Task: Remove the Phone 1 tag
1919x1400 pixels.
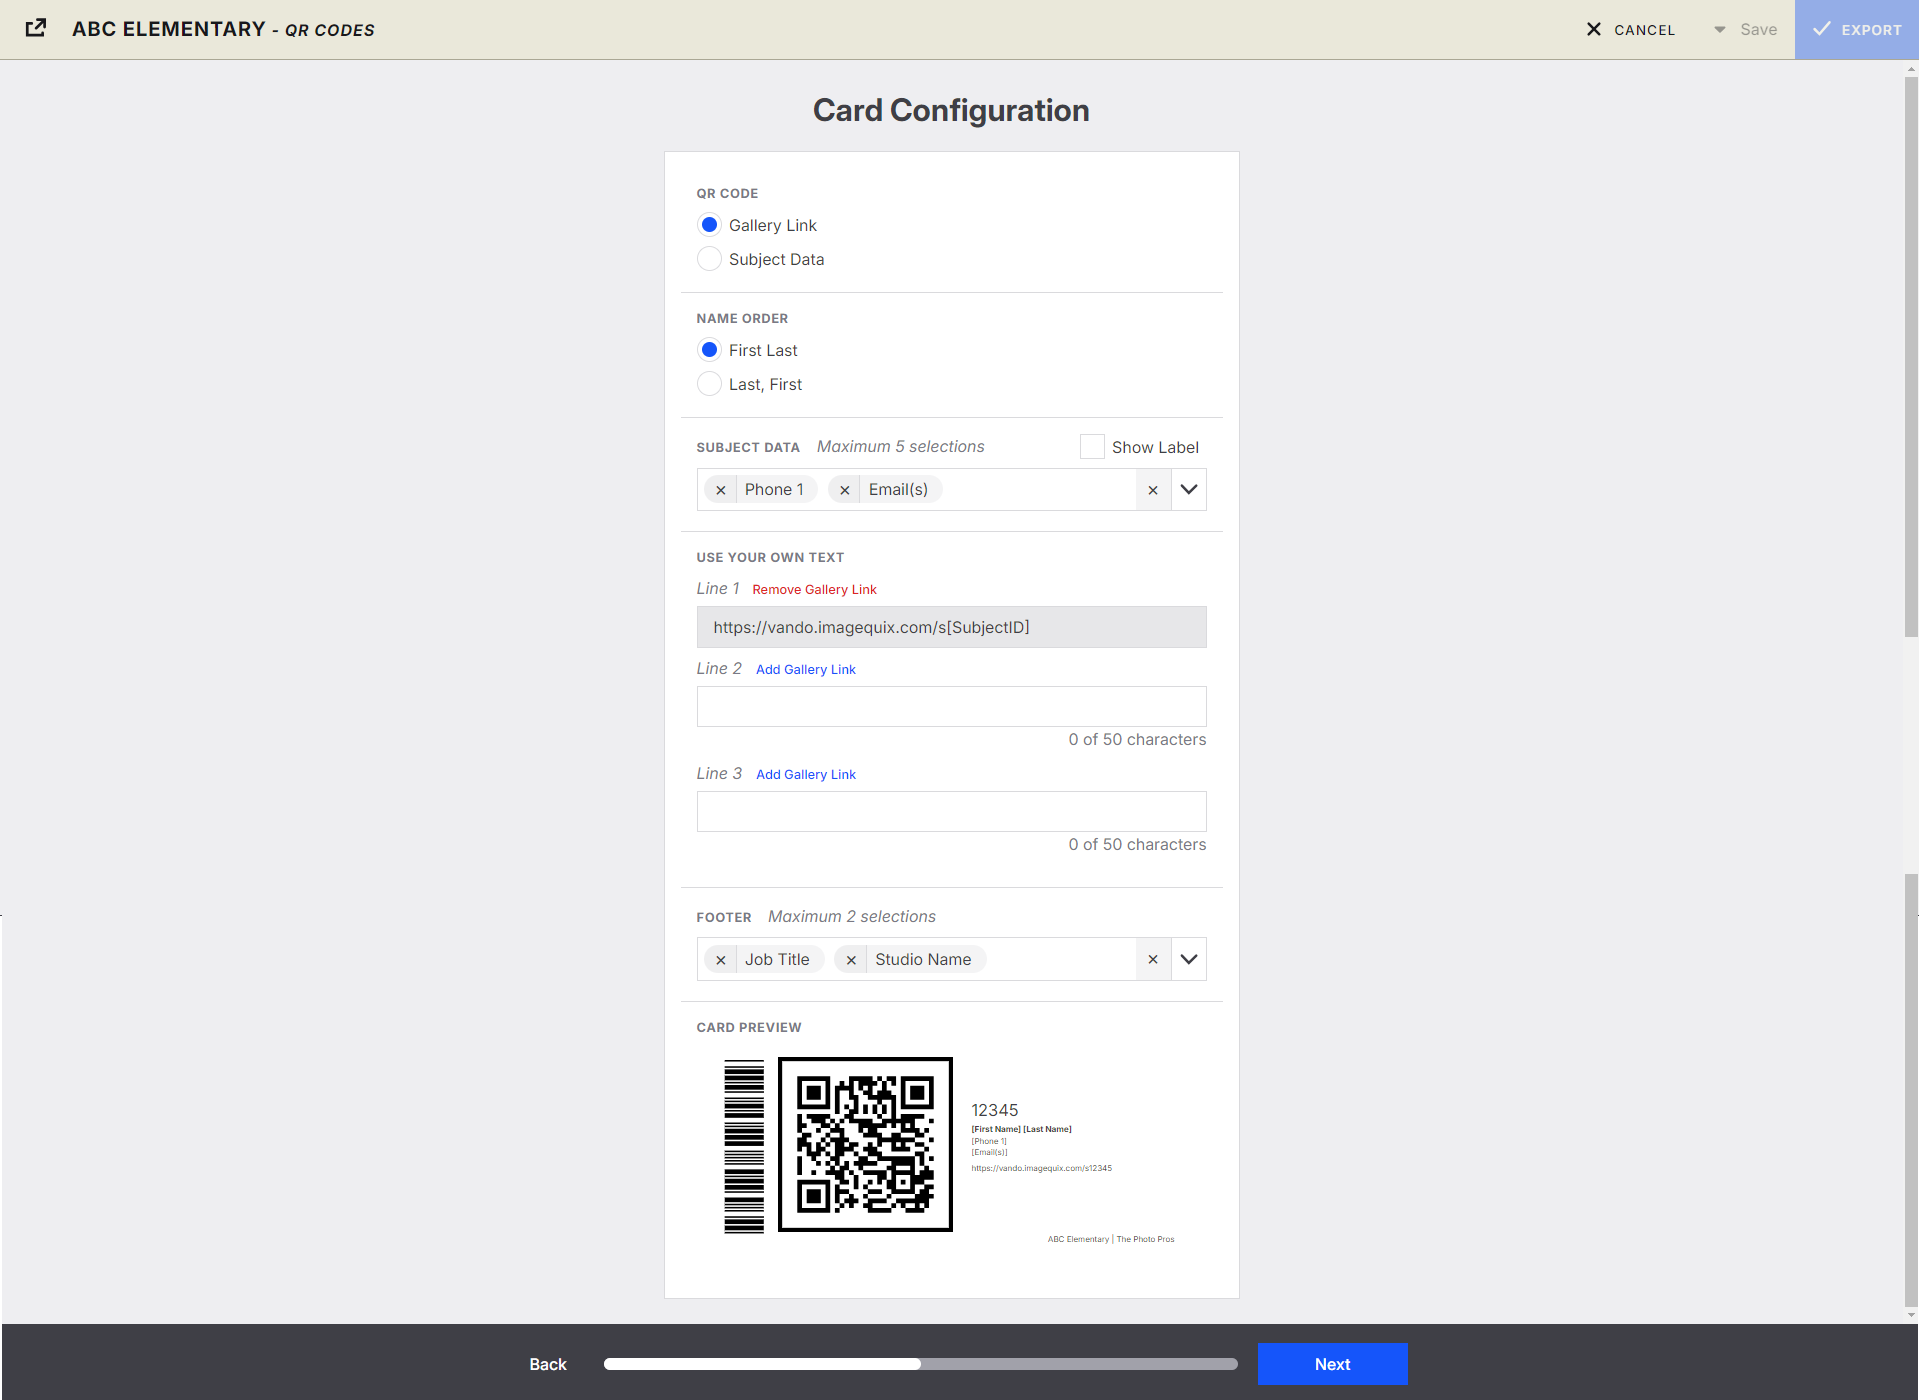Action: click(721, 490)
